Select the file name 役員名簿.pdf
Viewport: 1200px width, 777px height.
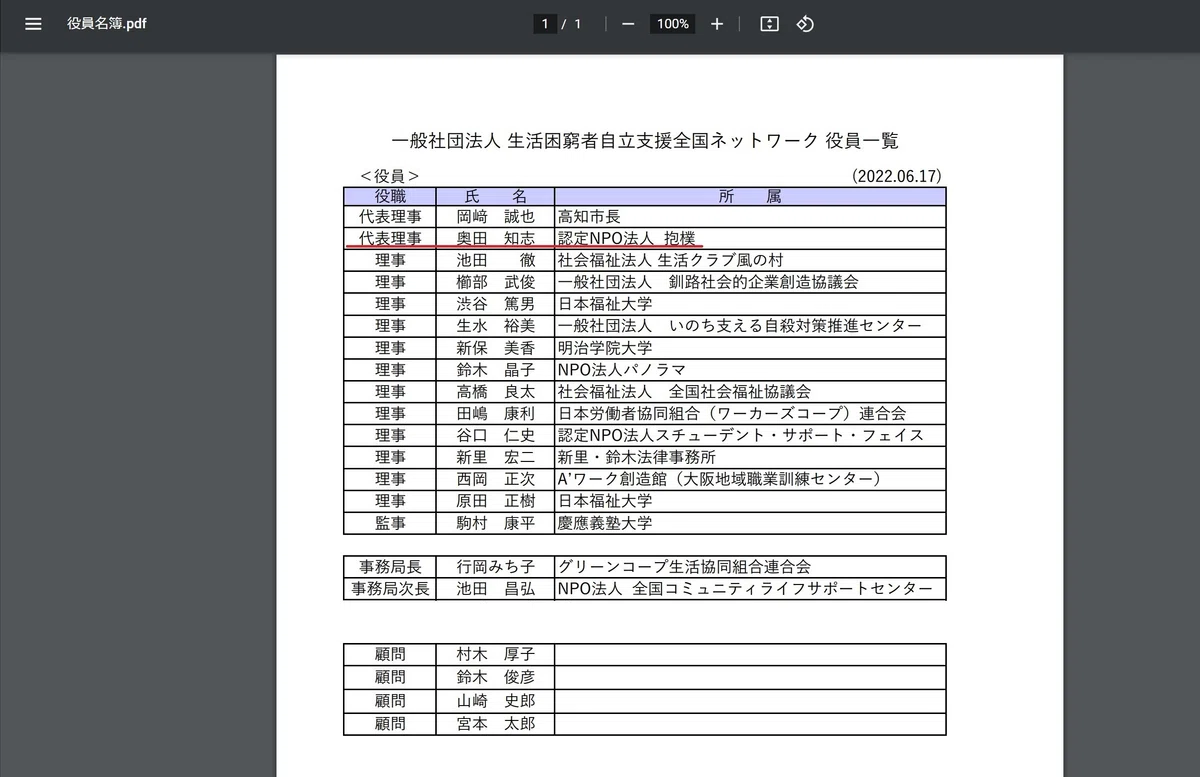(x=108, y=24)
